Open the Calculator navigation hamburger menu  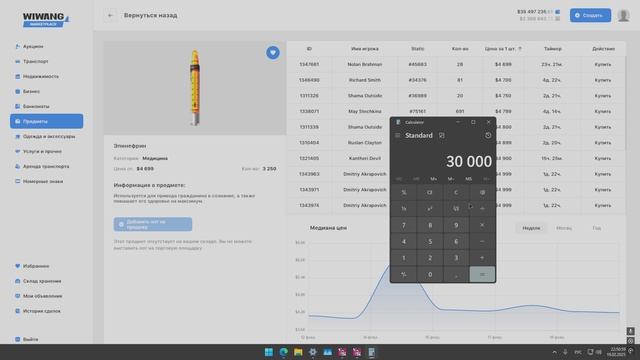pos(397,136)
